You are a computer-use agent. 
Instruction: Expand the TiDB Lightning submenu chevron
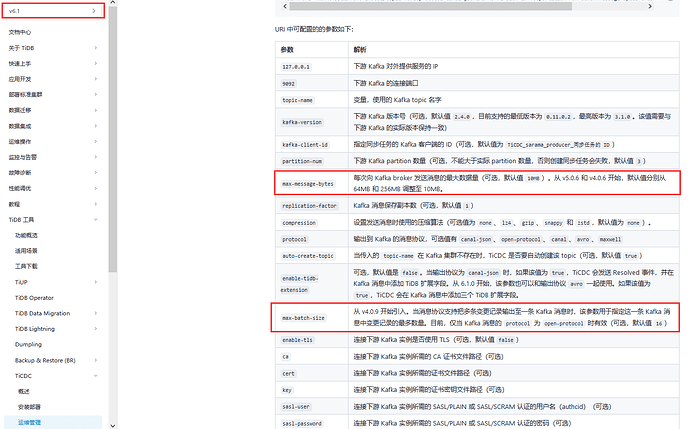click(95, 329)
